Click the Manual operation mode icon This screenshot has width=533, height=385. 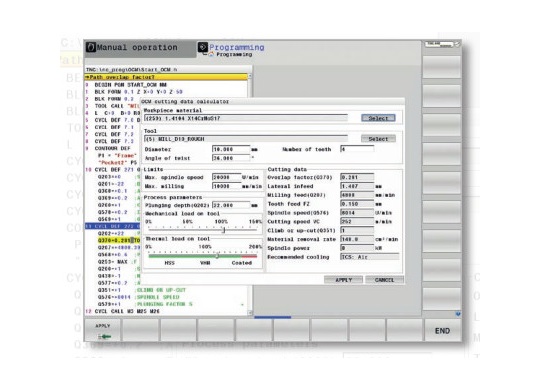(x=91, y=47)
